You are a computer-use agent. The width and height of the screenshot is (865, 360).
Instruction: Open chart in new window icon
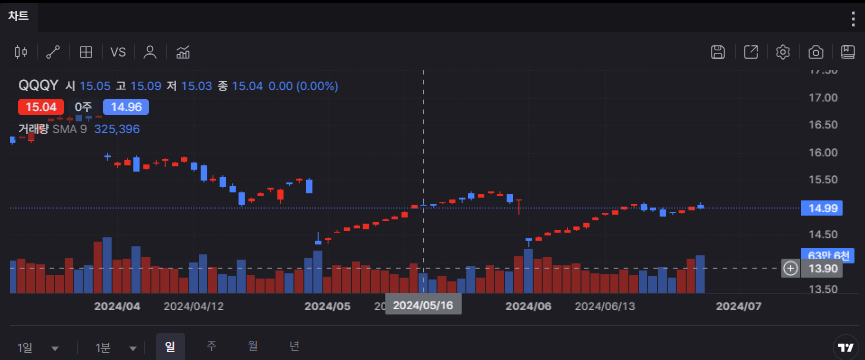click(751, 52)
